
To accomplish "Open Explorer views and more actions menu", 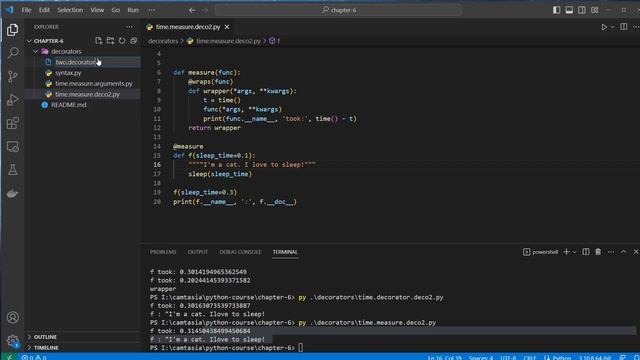I will pos(129,27).
